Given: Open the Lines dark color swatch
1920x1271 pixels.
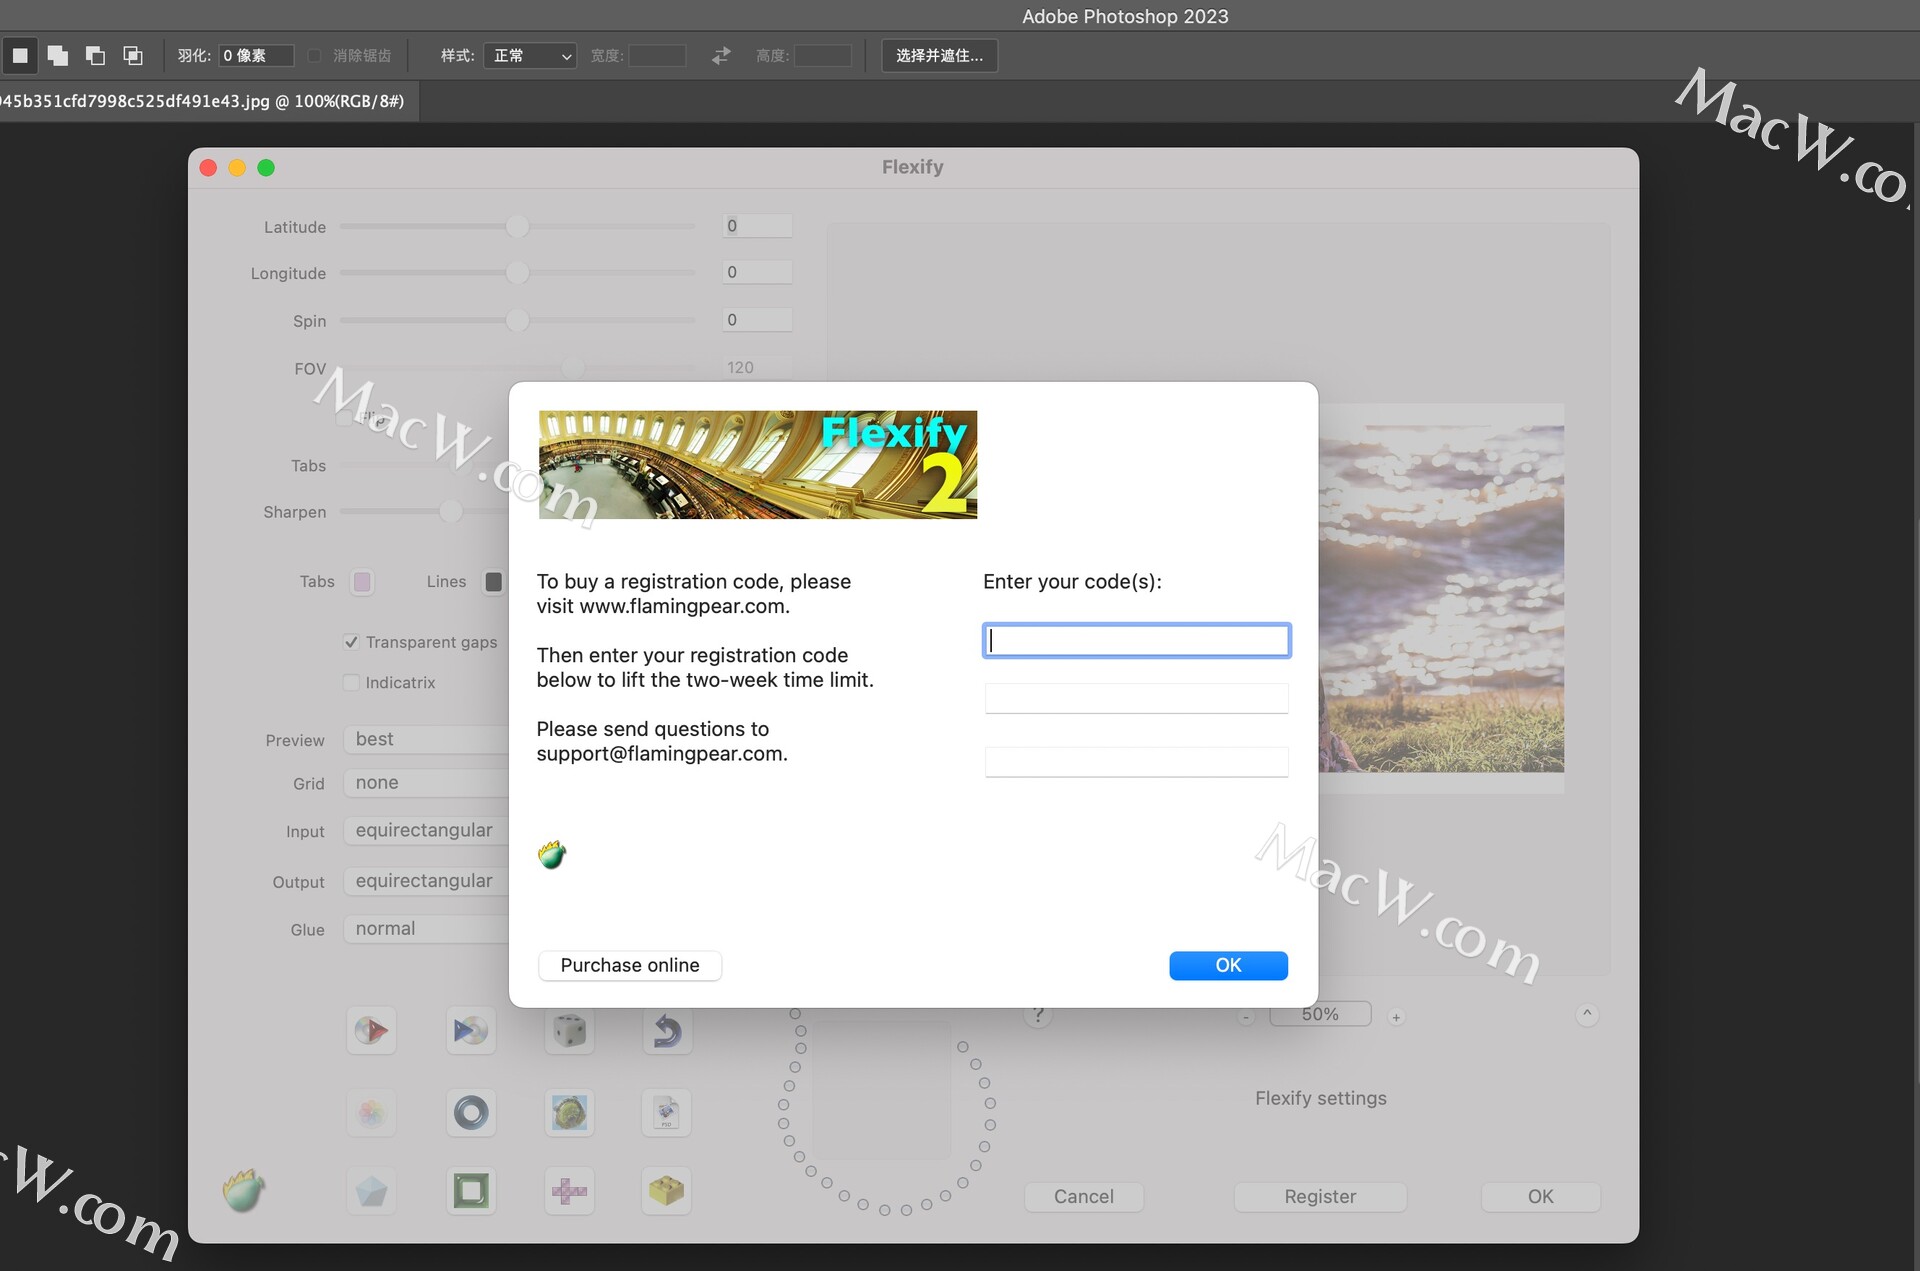Looking at the screenshot, I should click(493, 581).
